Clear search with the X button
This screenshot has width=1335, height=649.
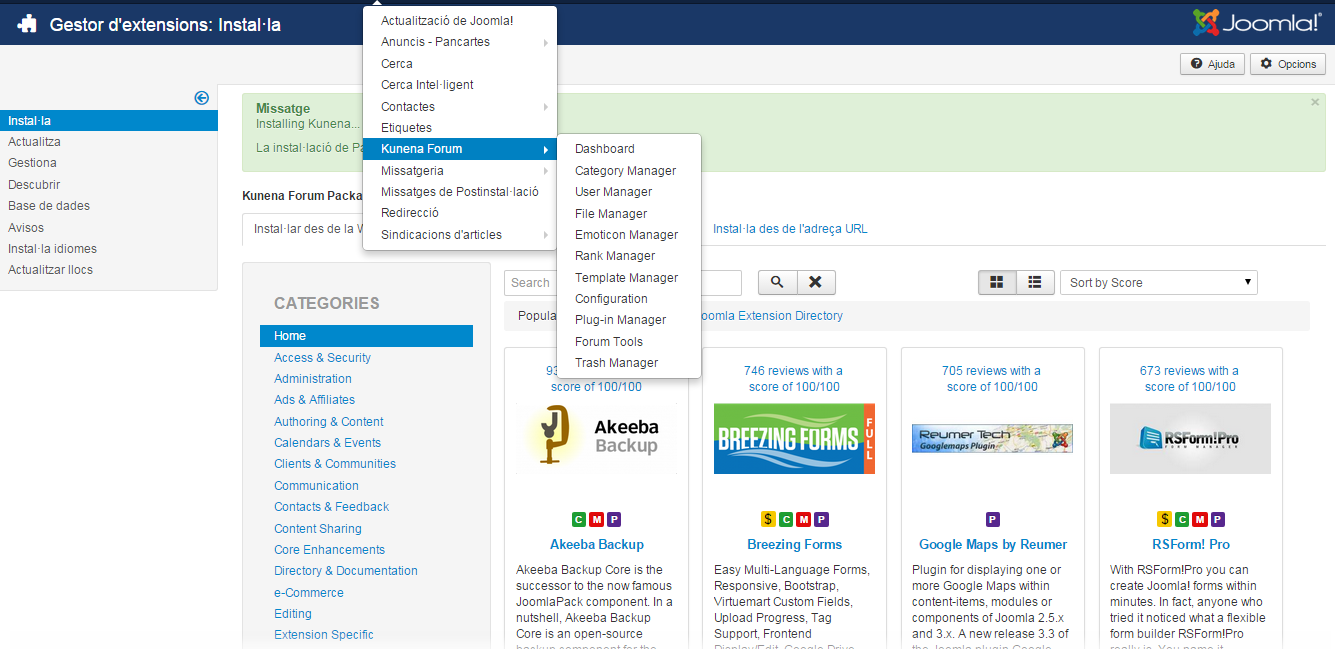pos(815,283)
